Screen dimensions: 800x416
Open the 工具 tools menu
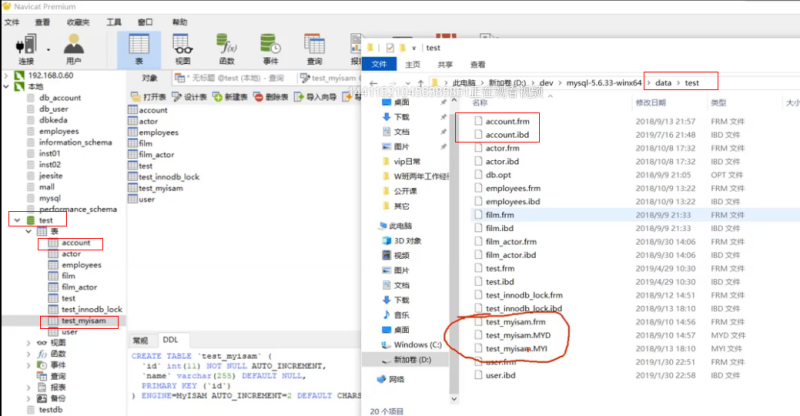[114, 22]
